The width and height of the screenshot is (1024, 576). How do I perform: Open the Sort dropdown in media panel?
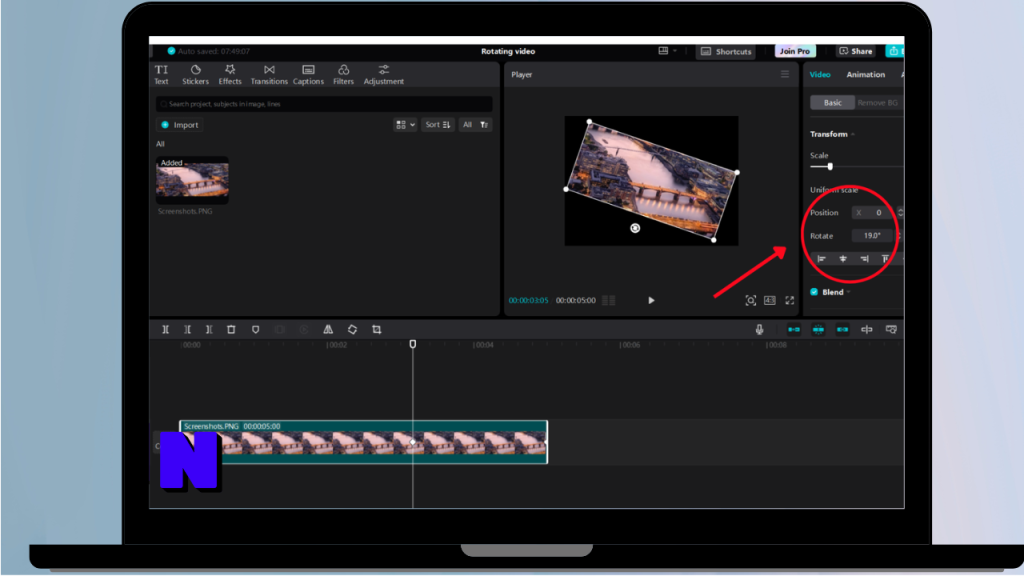438,125
